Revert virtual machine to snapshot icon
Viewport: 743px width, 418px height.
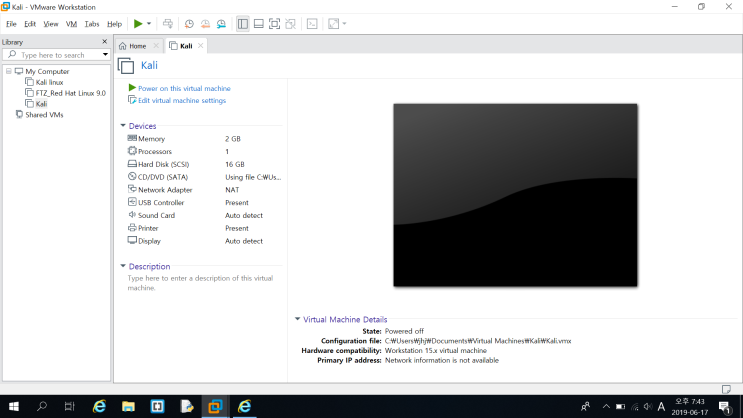[205, 24]
